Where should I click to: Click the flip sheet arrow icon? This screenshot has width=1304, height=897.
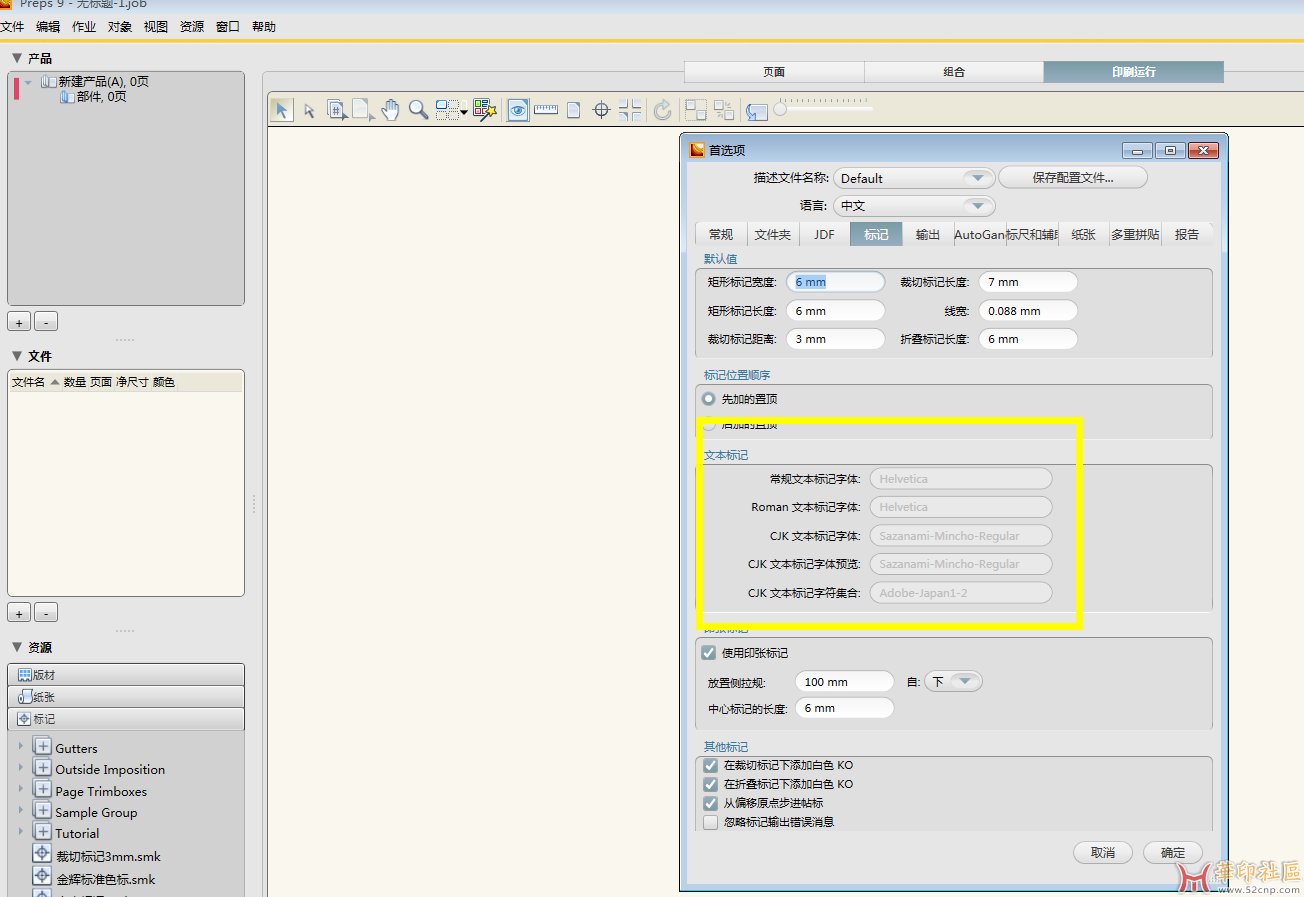[756, 111]
